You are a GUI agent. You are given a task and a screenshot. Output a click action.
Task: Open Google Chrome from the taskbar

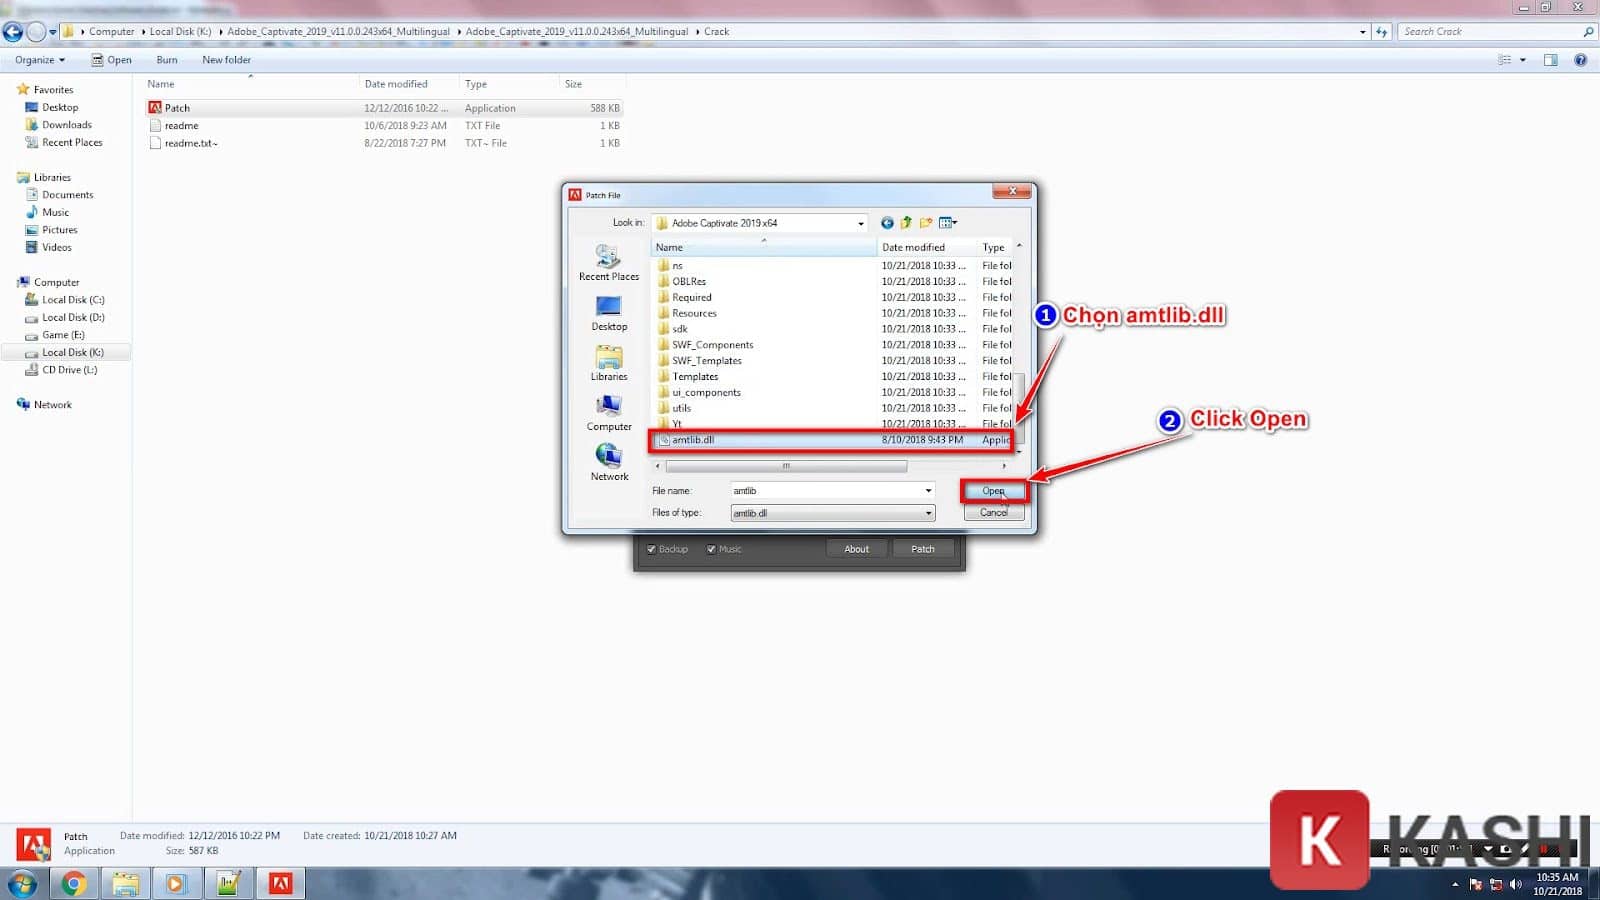(73, 883)
